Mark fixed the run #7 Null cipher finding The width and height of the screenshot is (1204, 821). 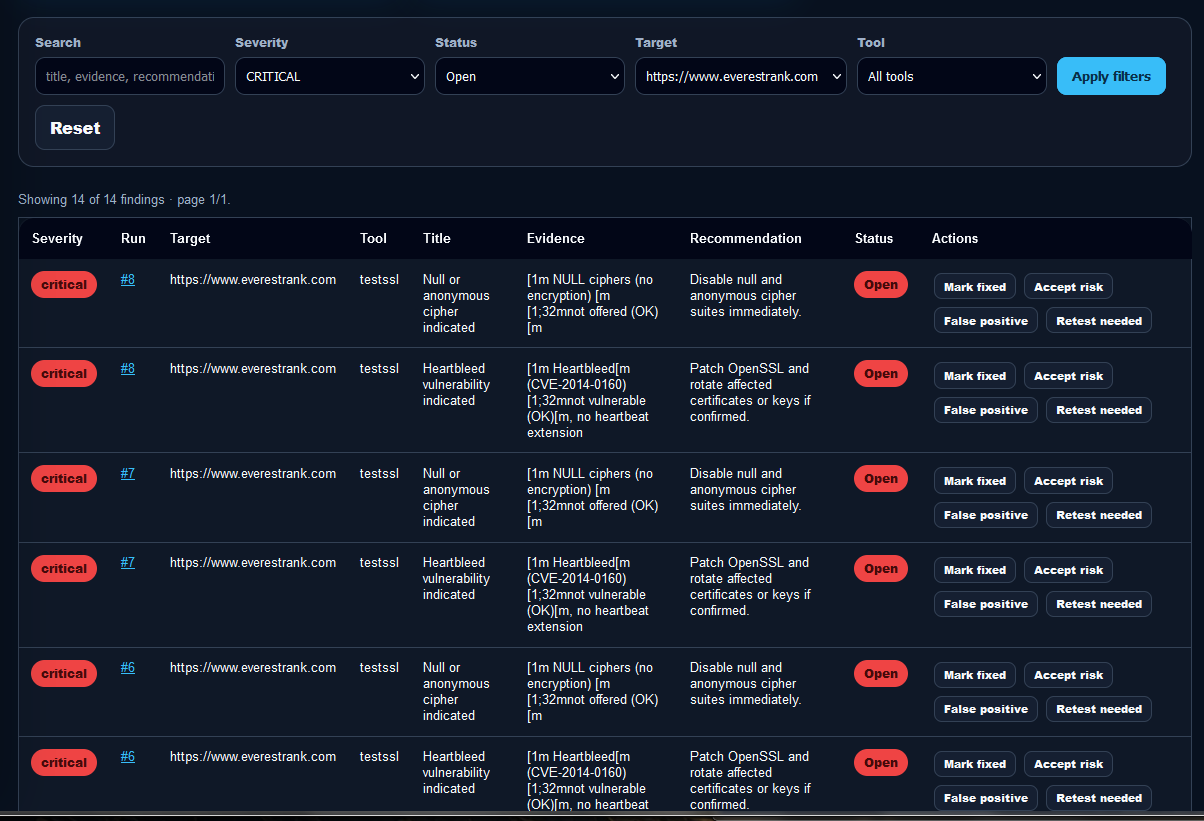(x=975, y=481)
